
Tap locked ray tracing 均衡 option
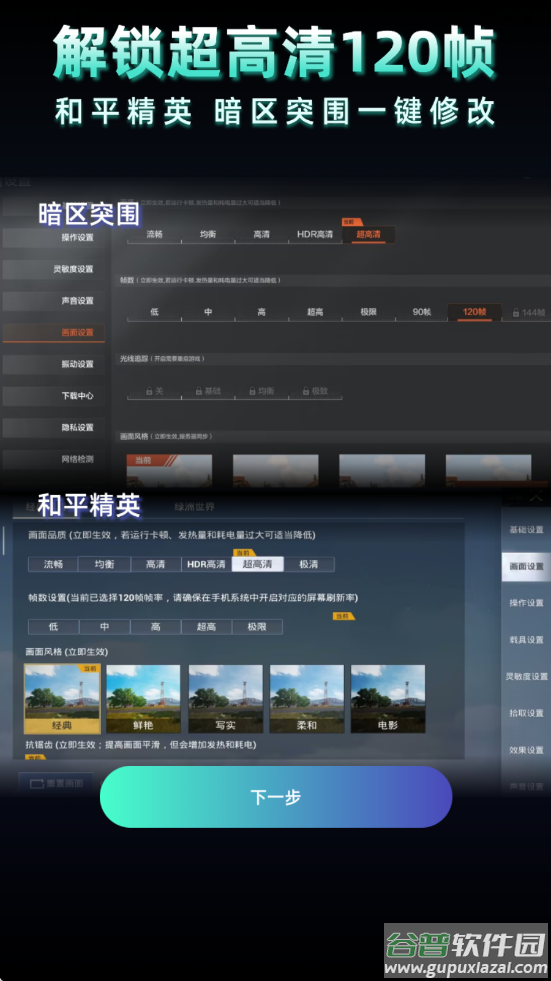point(261,390)
